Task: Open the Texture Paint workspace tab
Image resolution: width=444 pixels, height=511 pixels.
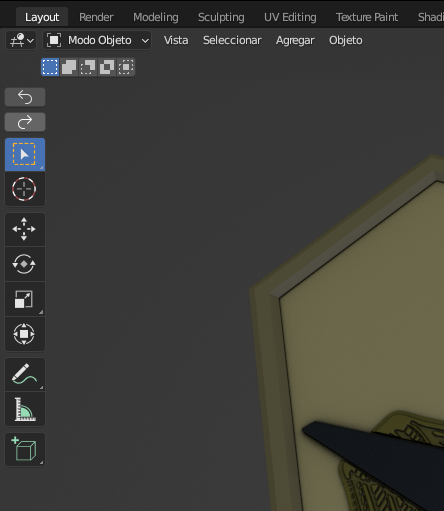Action: (x=367, y=17)
